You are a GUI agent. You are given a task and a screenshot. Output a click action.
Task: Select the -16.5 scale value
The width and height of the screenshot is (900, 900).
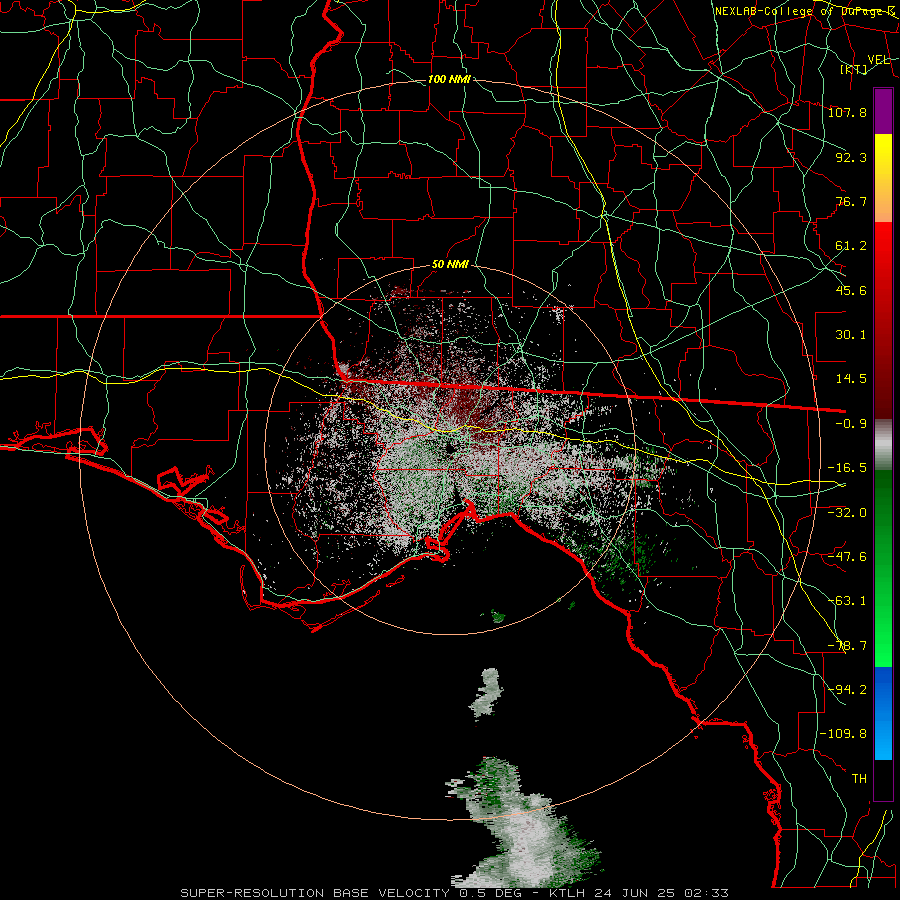click(x=847, y=468)
